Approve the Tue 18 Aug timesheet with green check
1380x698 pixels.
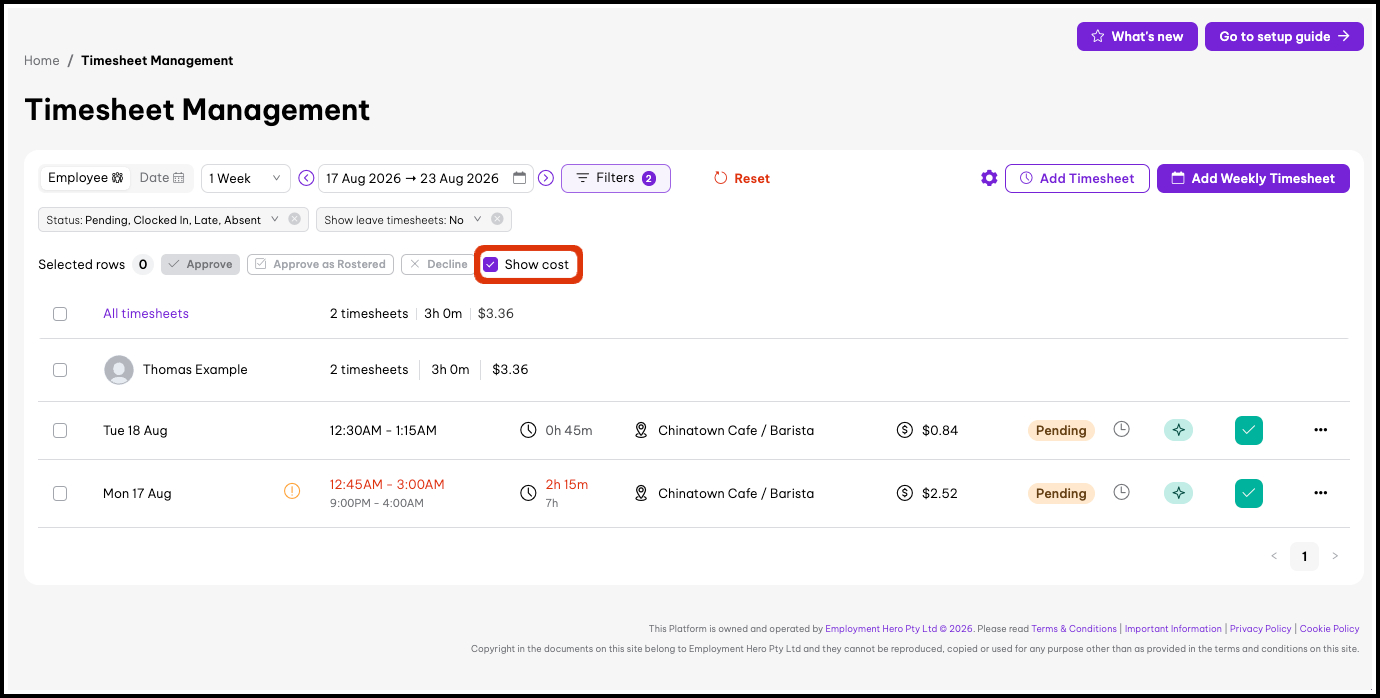pos(1249,430)
